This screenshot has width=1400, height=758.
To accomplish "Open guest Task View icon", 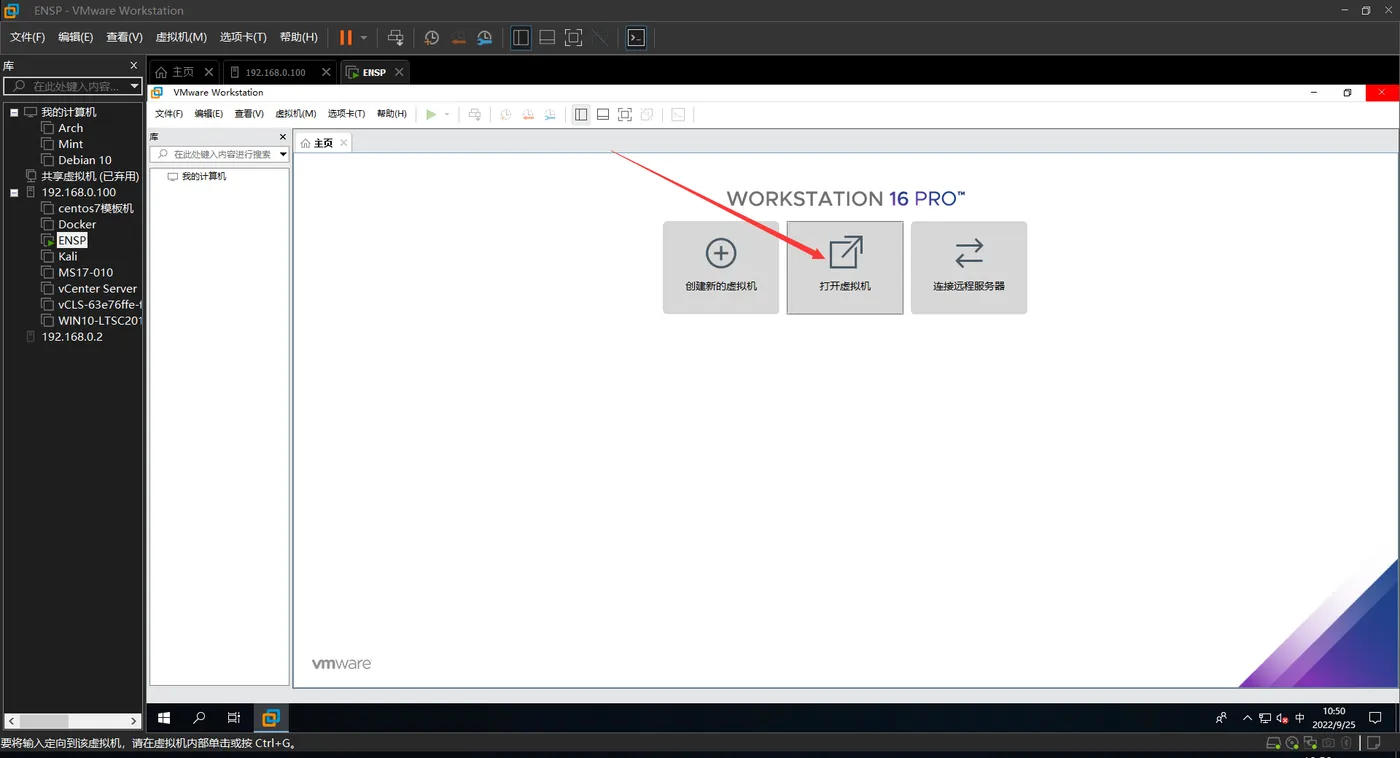I will 234,718.
